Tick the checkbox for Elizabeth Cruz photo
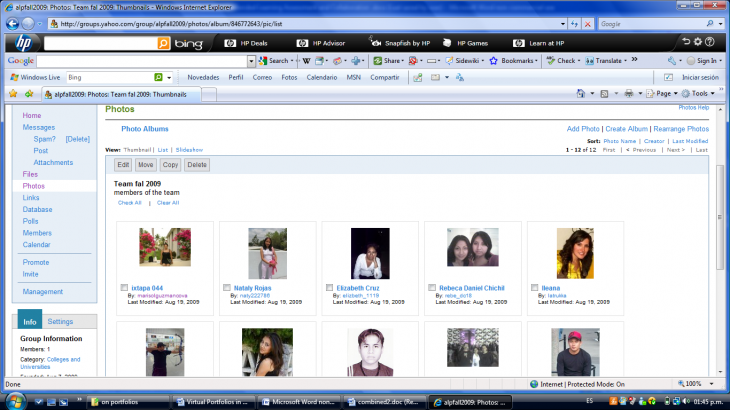730x410 pixels. click(x=329, y=288)
